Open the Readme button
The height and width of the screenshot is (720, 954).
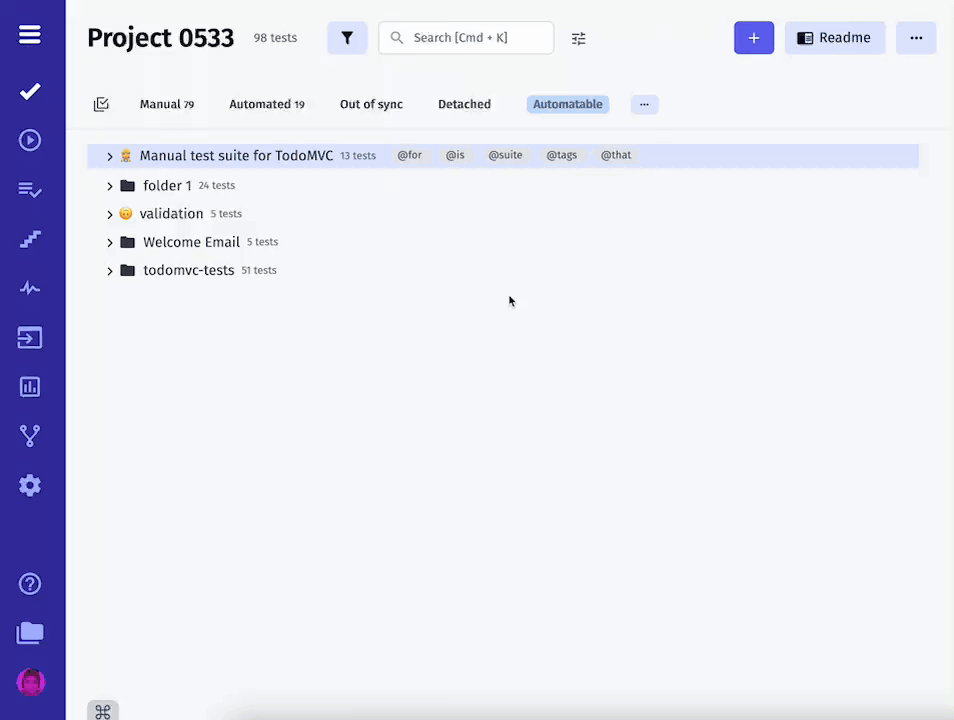pos(835,38)
